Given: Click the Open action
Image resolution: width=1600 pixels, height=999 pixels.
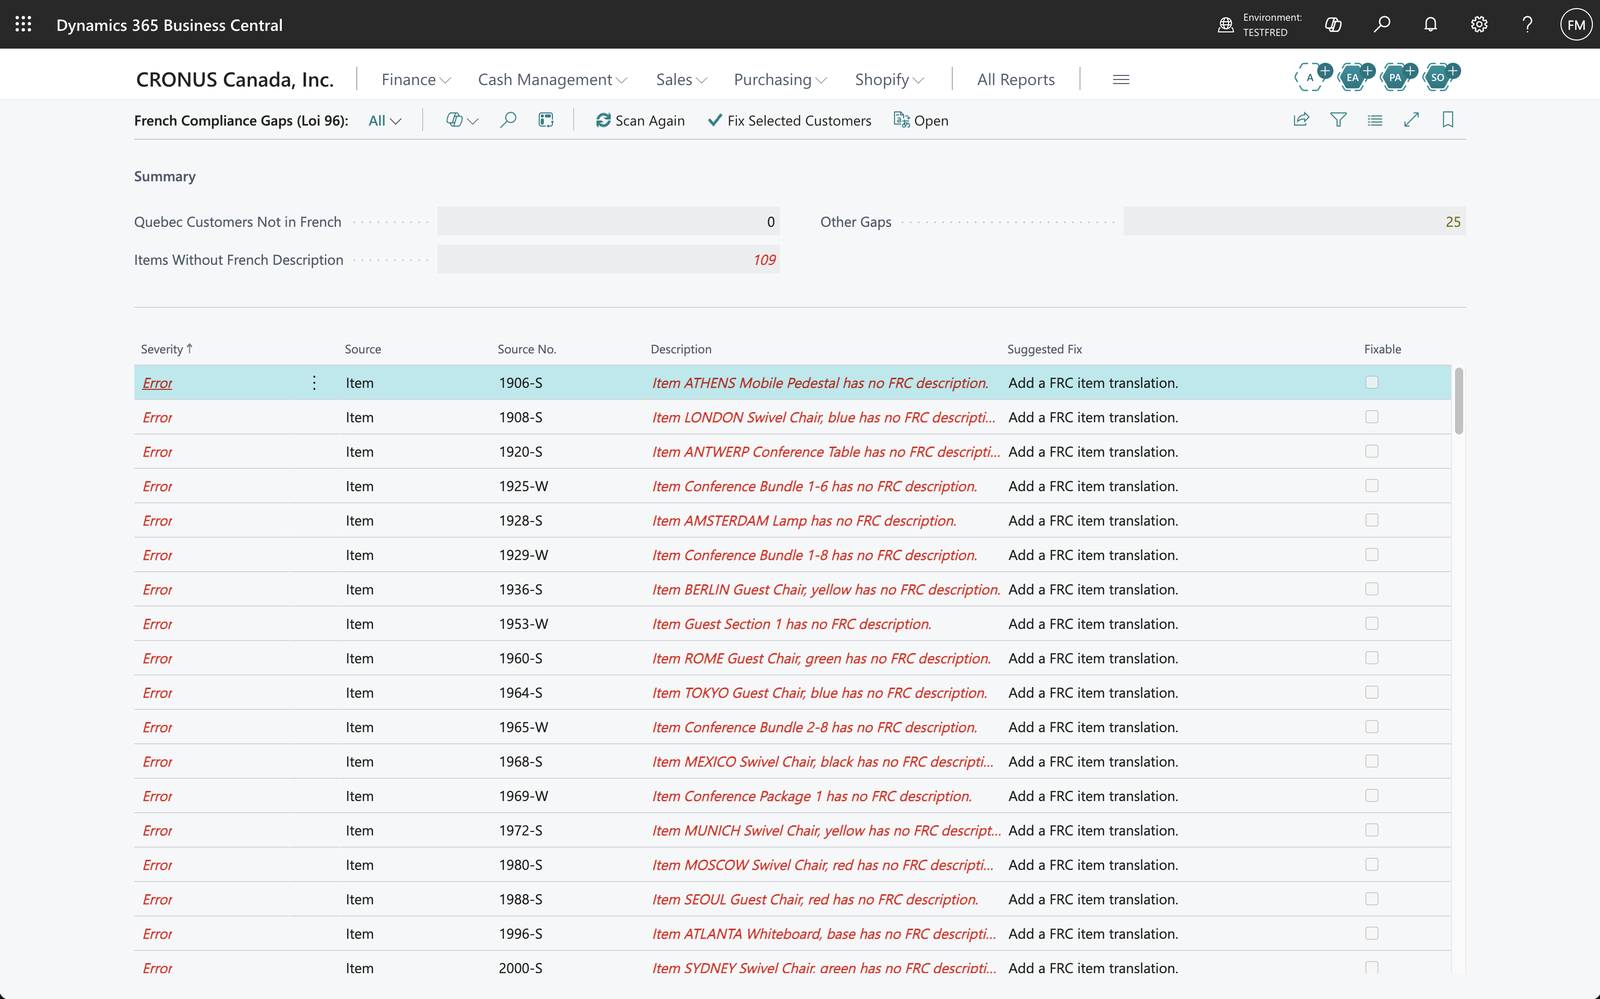Looking at the screenshot, I should pos(921,120).
